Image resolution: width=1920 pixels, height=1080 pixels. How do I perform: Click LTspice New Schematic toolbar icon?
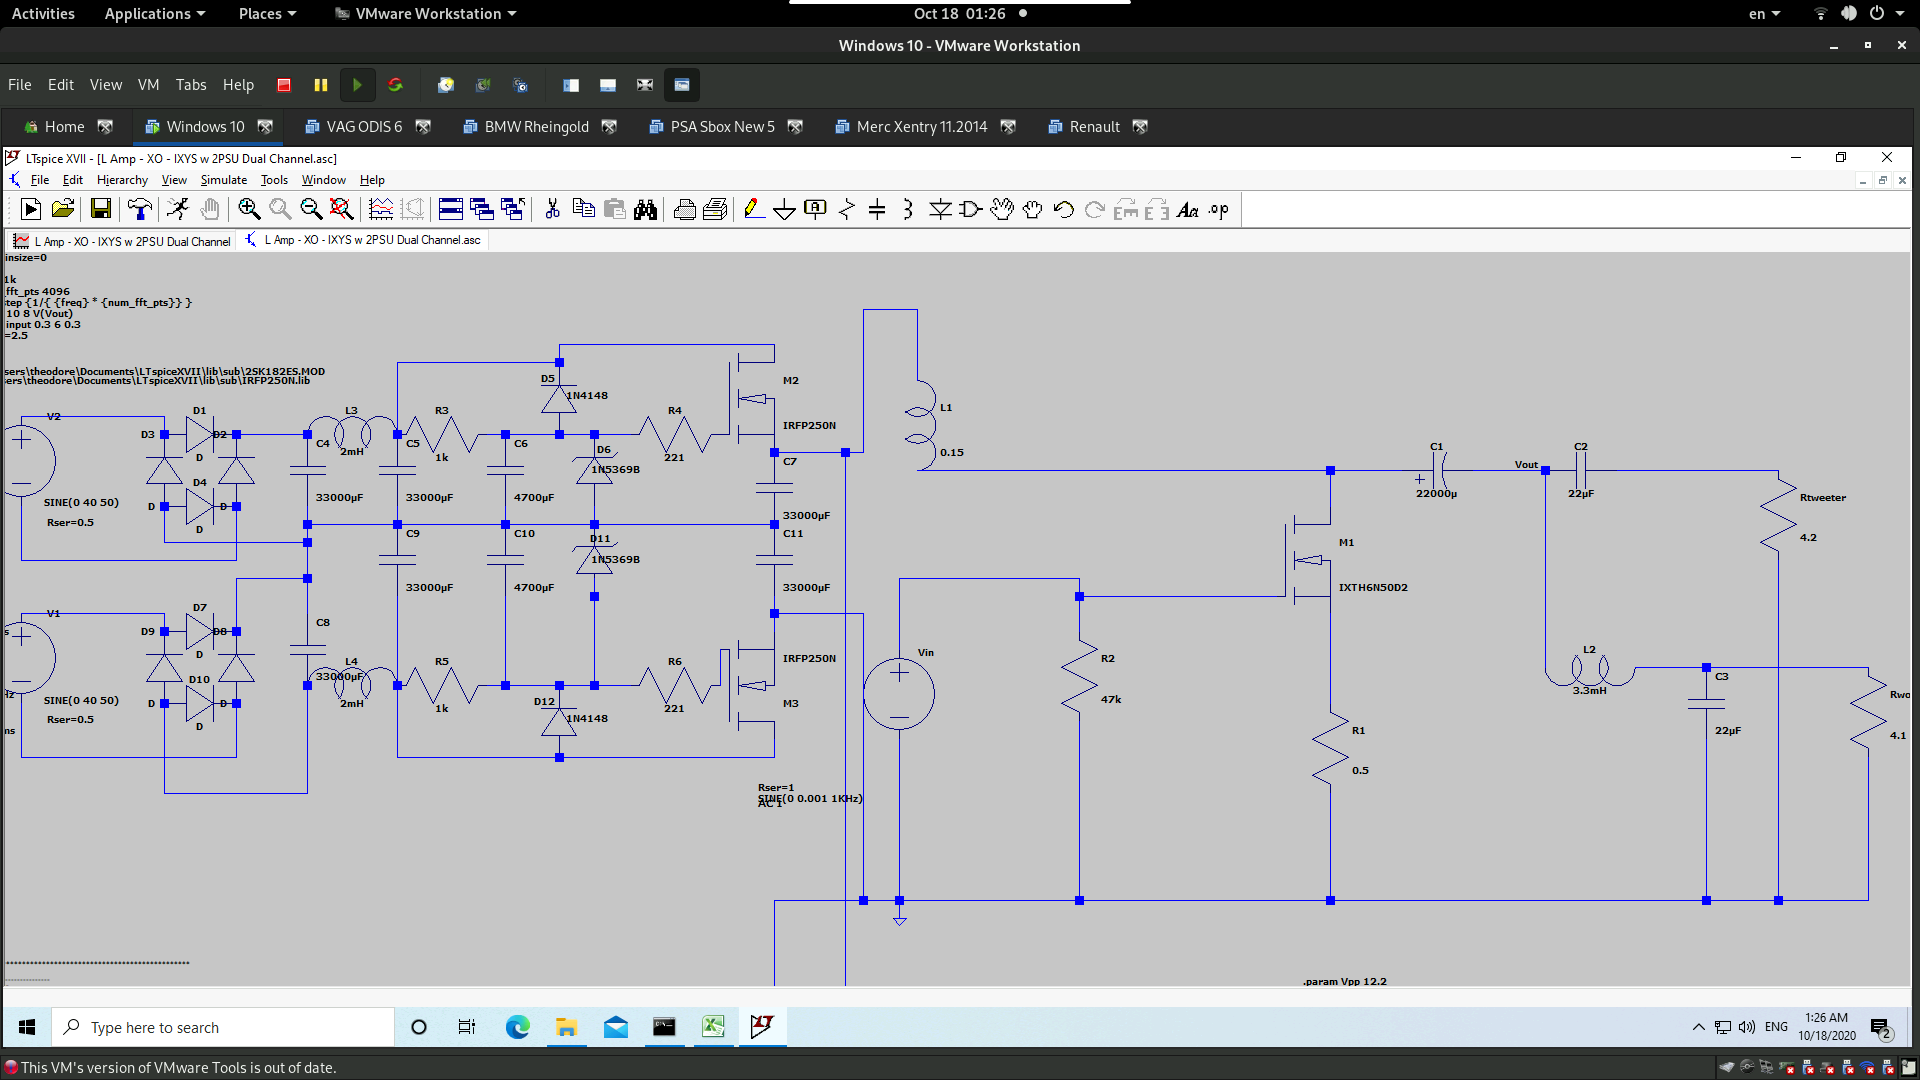[31, 209]
